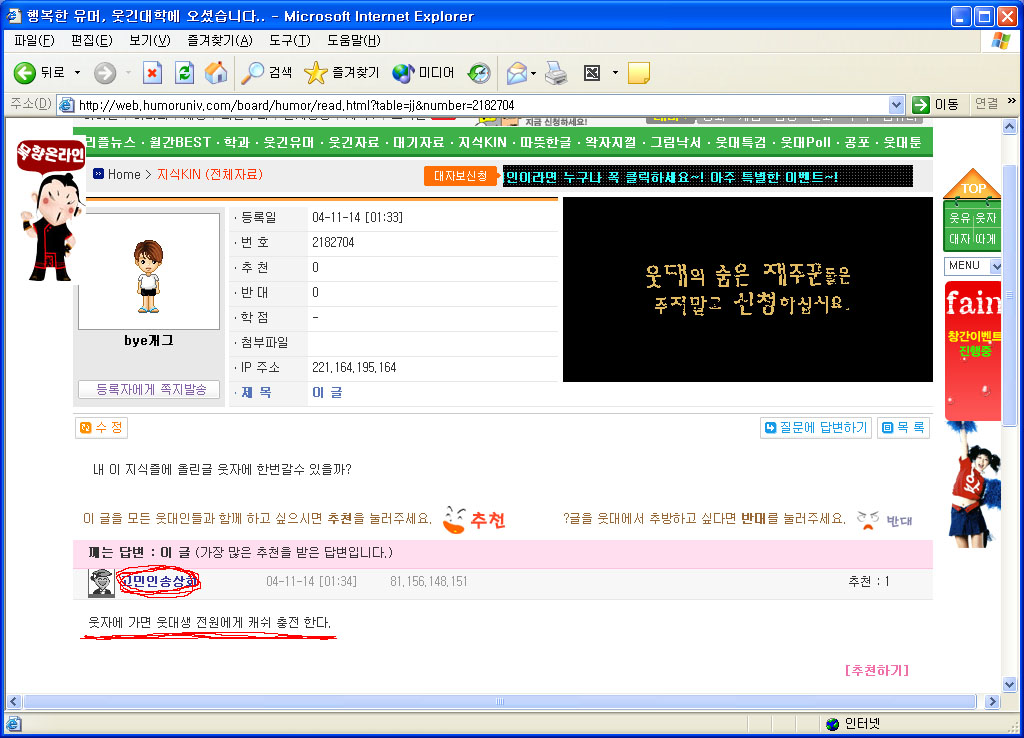Open the 지식KIN navigation tab
This screenshot has height=738, width=1024.
point(483,143)
